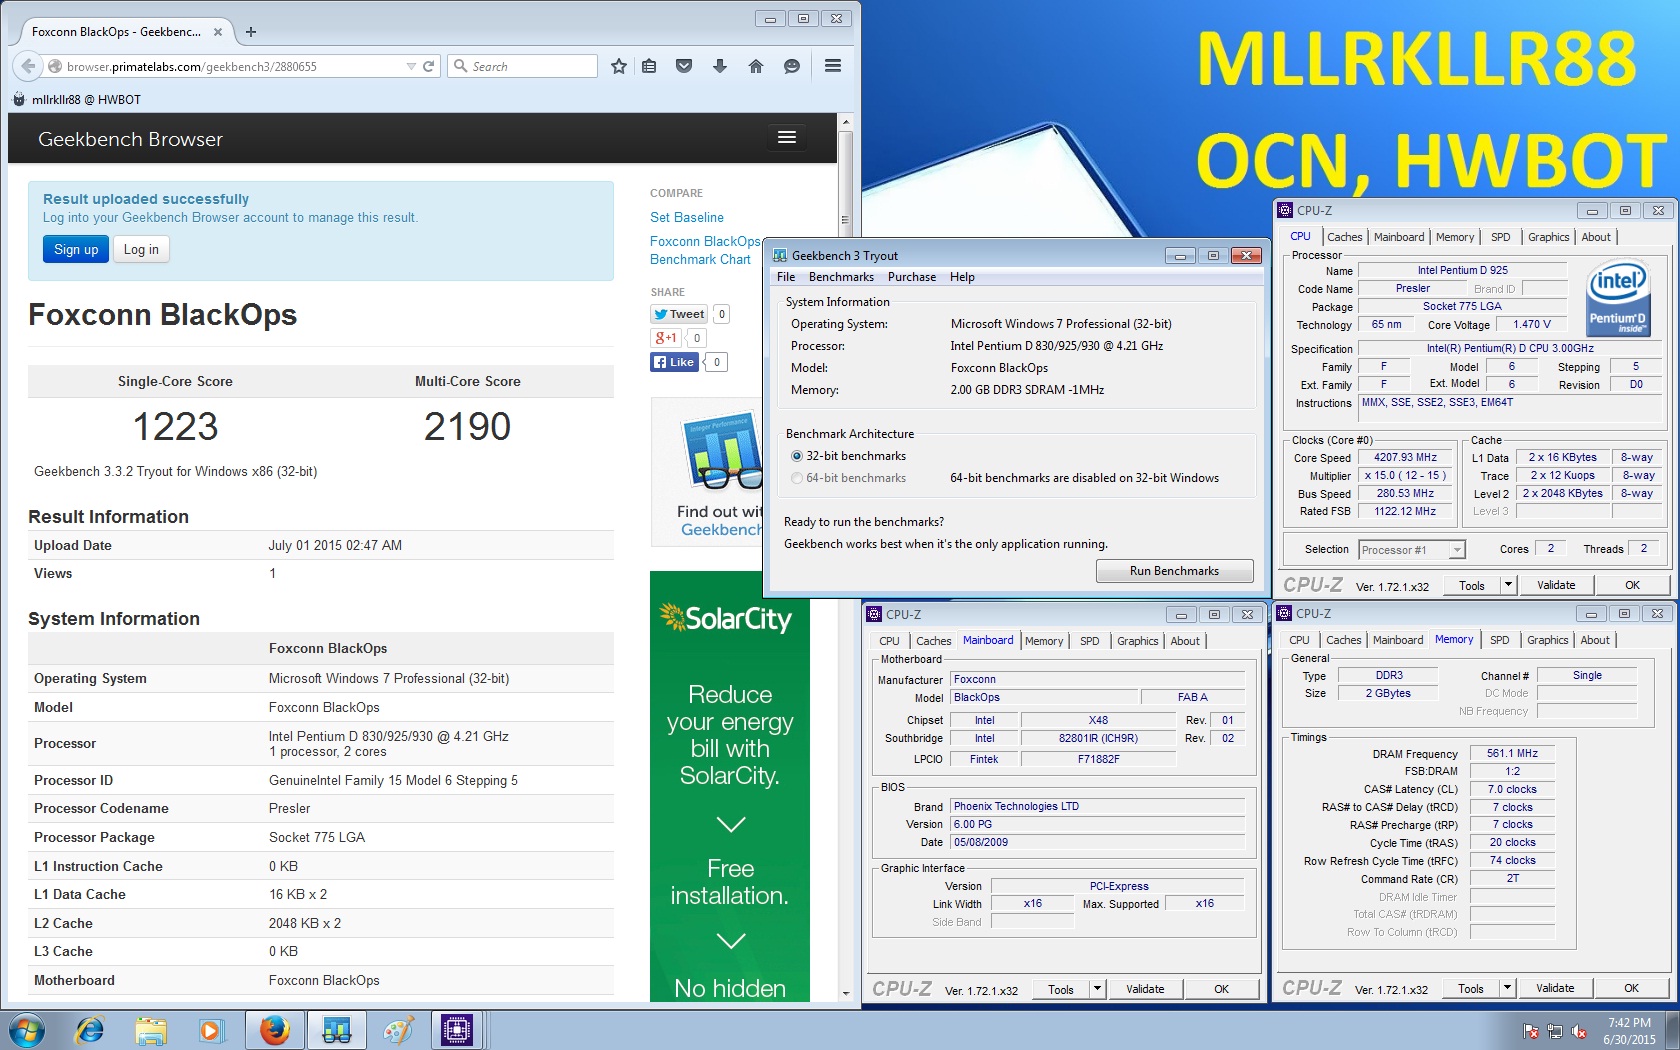Click the Firefox search field
Screen dimensions: 1680x1050
pyautogui.click(x=522, y=66)
